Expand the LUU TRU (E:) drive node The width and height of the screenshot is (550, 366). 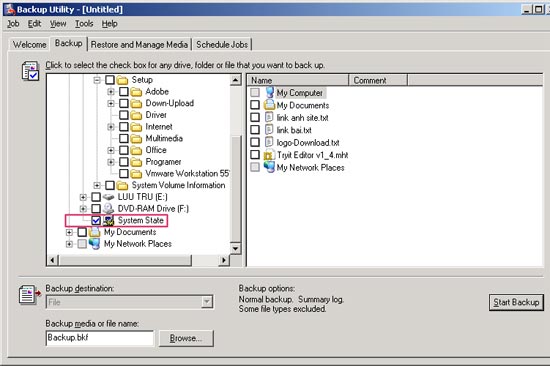[x=83, y=197]
